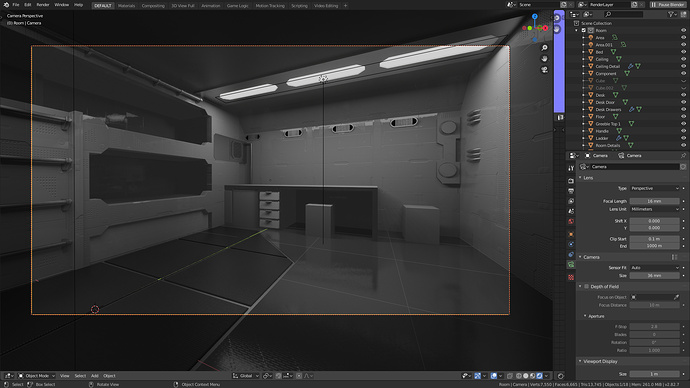Switch to the Materials workspace tab
690x388 pixels.
126,6
